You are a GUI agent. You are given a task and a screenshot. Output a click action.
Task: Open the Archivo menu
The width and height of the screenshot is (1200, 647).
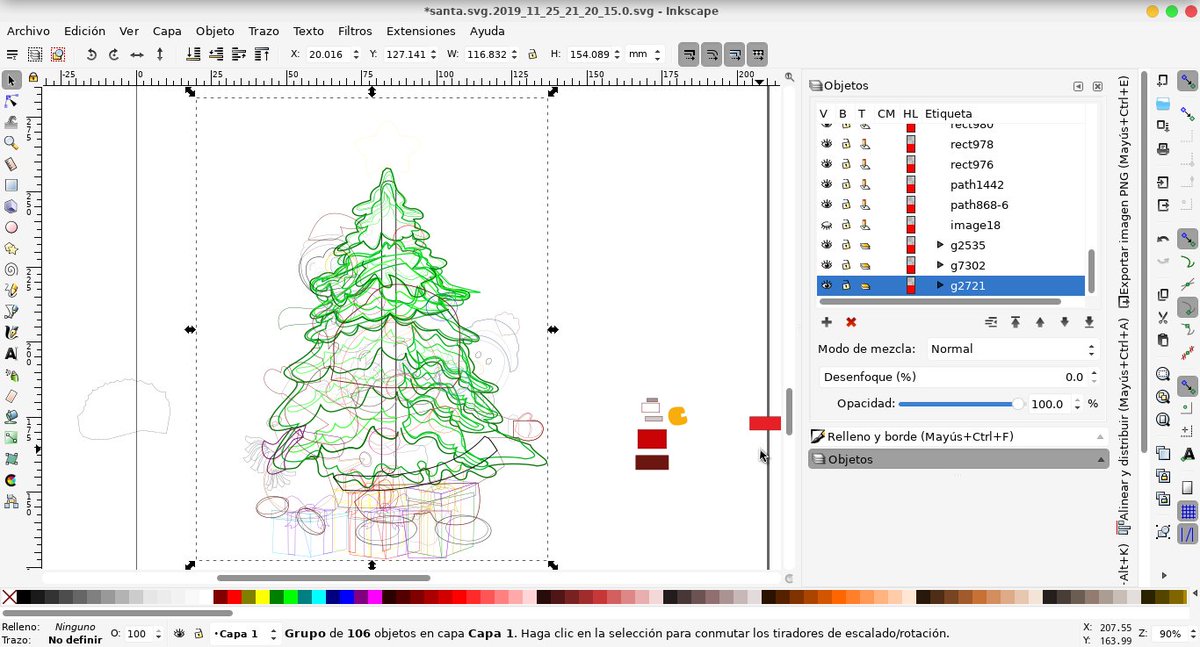[x=28, y=31]
